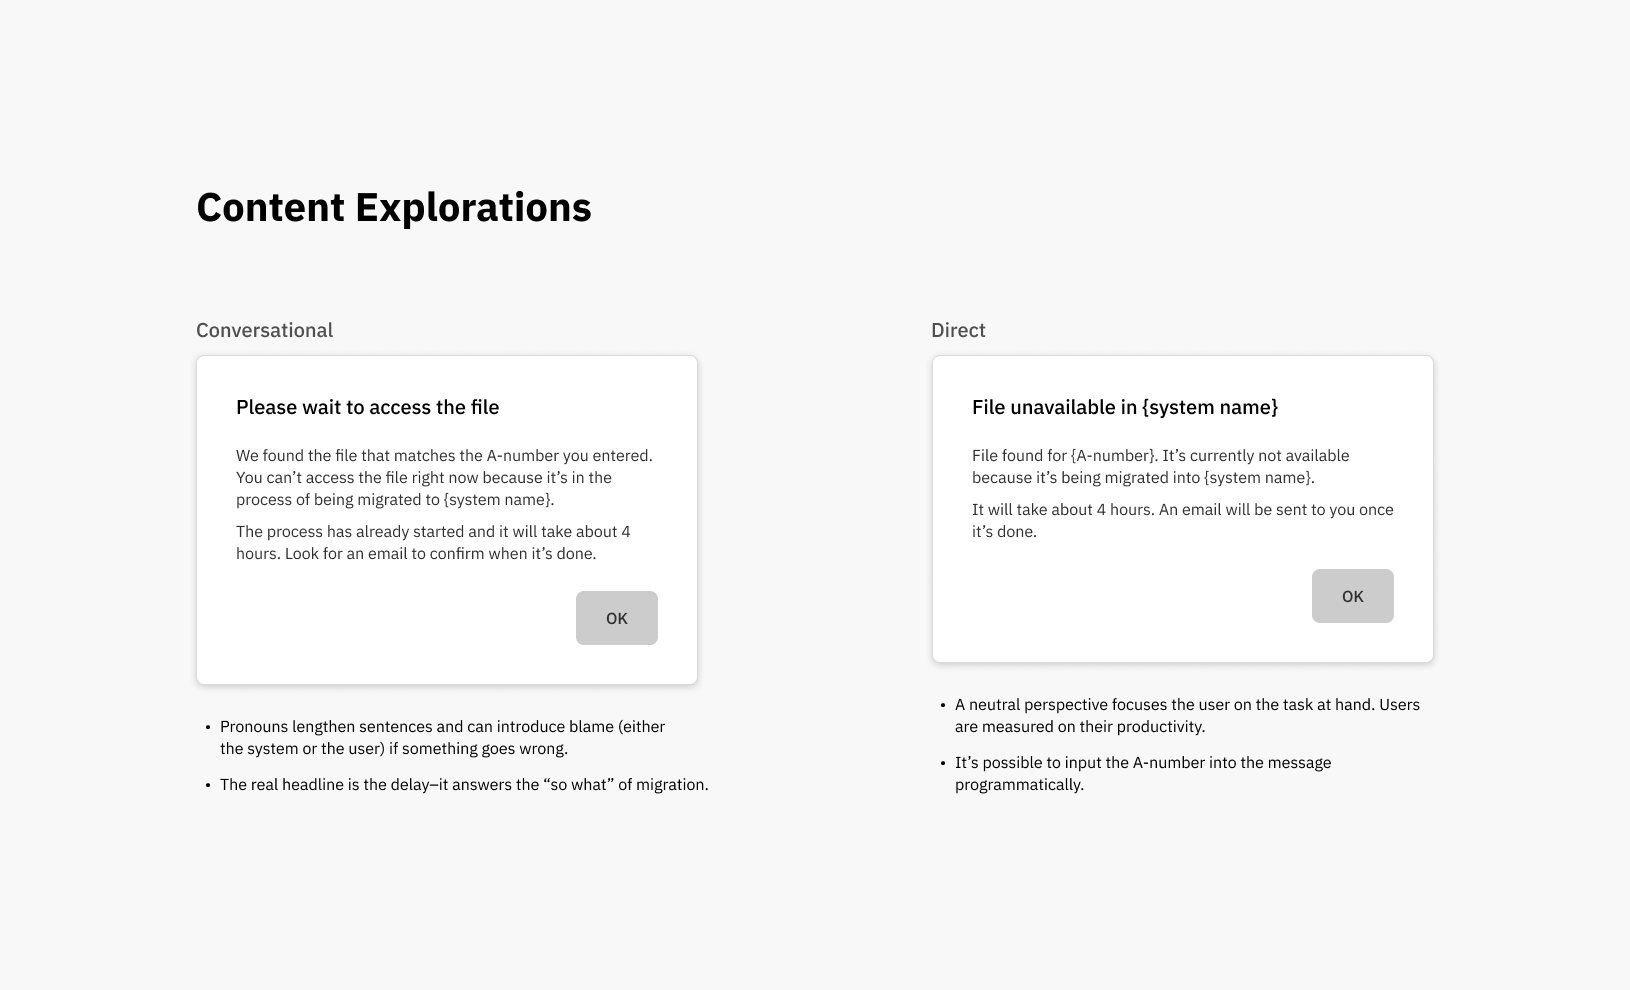Click the {A-number} placeholder in the Direct dialog

1112,456
